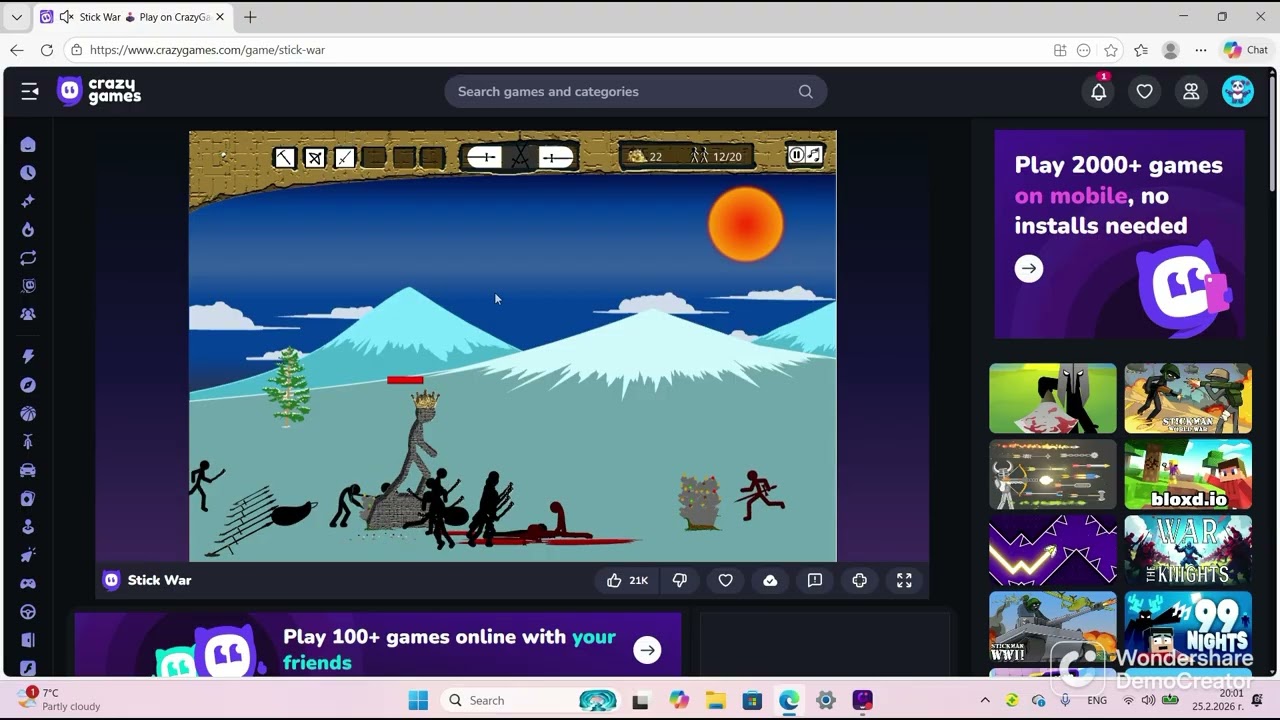Image resolution: width=1280 pixels, height=720 pixels.
Task: Open Clicker category icon
Action: point(28,526)
